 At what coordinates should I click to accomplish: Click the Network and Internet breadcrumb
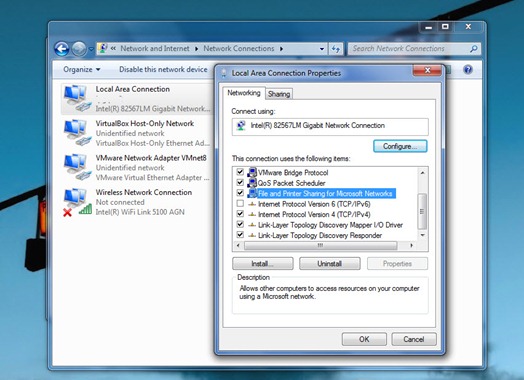(155, 49)
